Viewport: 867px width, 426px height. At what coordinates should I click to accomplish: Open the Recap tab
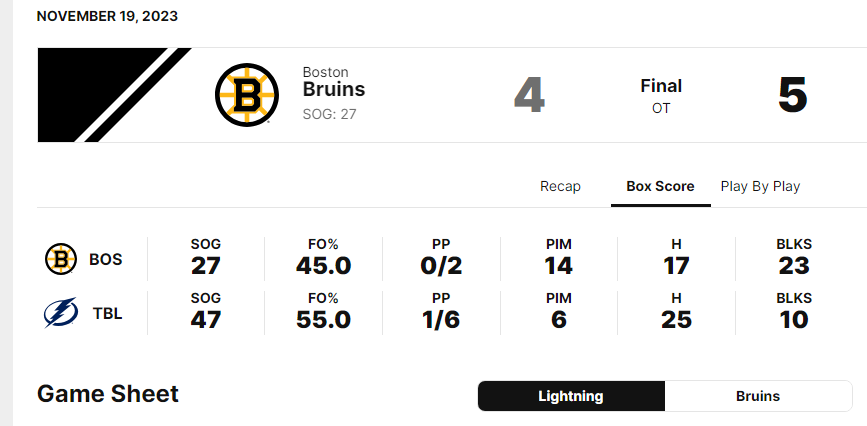[x=560, y=186]
